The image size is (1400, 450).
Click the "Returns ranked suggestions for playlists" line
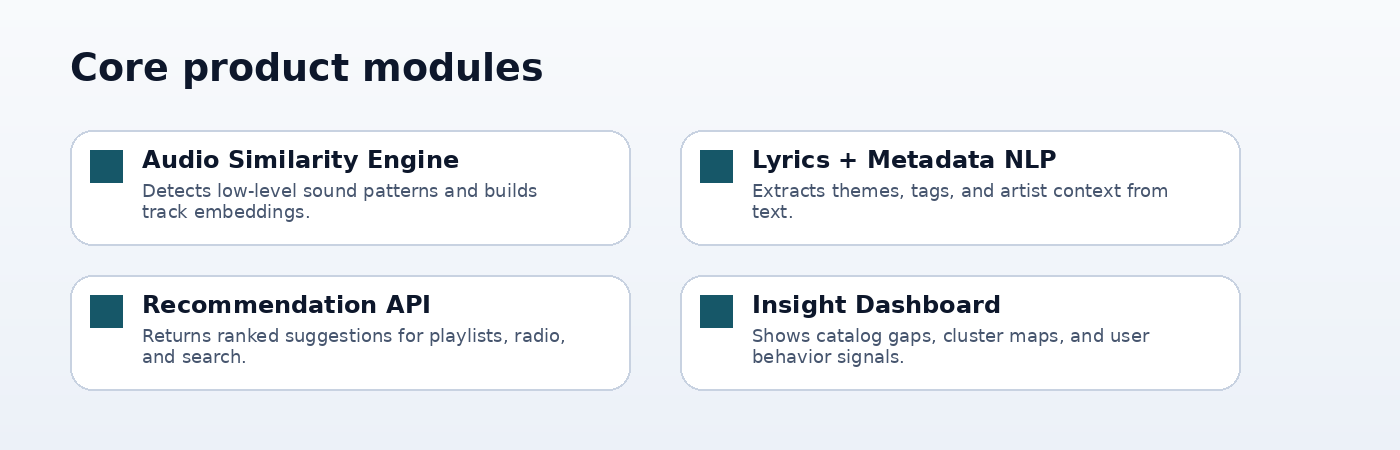click(x=353, y=336)
